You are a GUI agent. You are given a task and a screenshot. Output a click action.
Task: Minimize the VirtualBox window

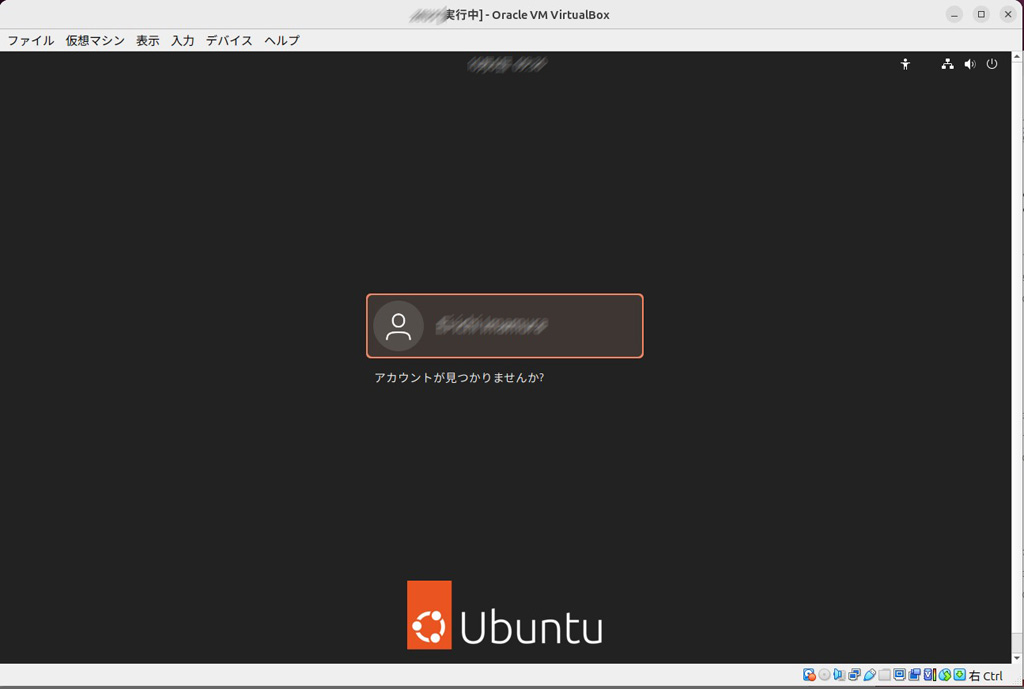point(954,14)
